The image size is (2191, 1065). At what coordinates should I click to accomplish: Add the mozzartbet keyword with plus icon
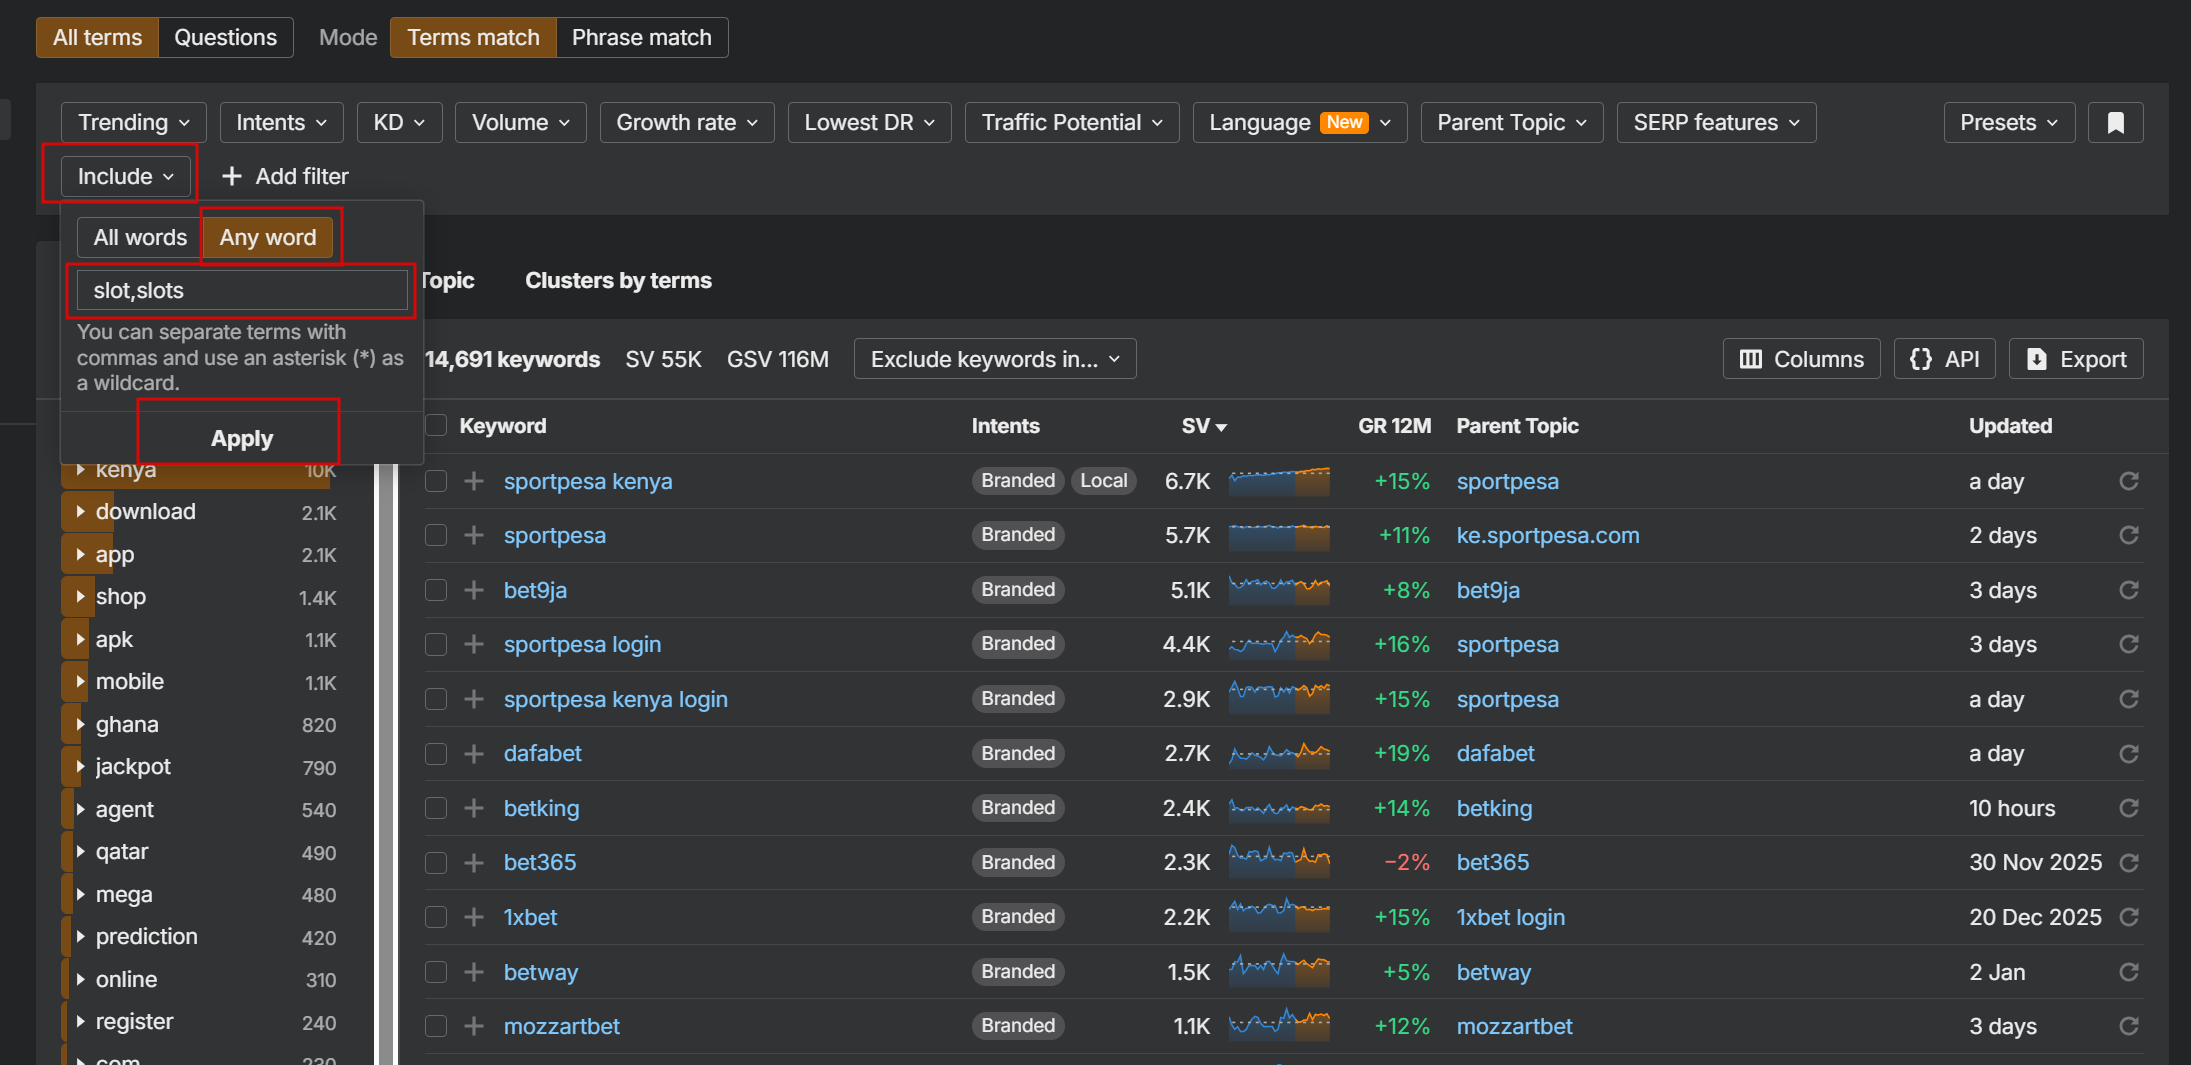474,1026
